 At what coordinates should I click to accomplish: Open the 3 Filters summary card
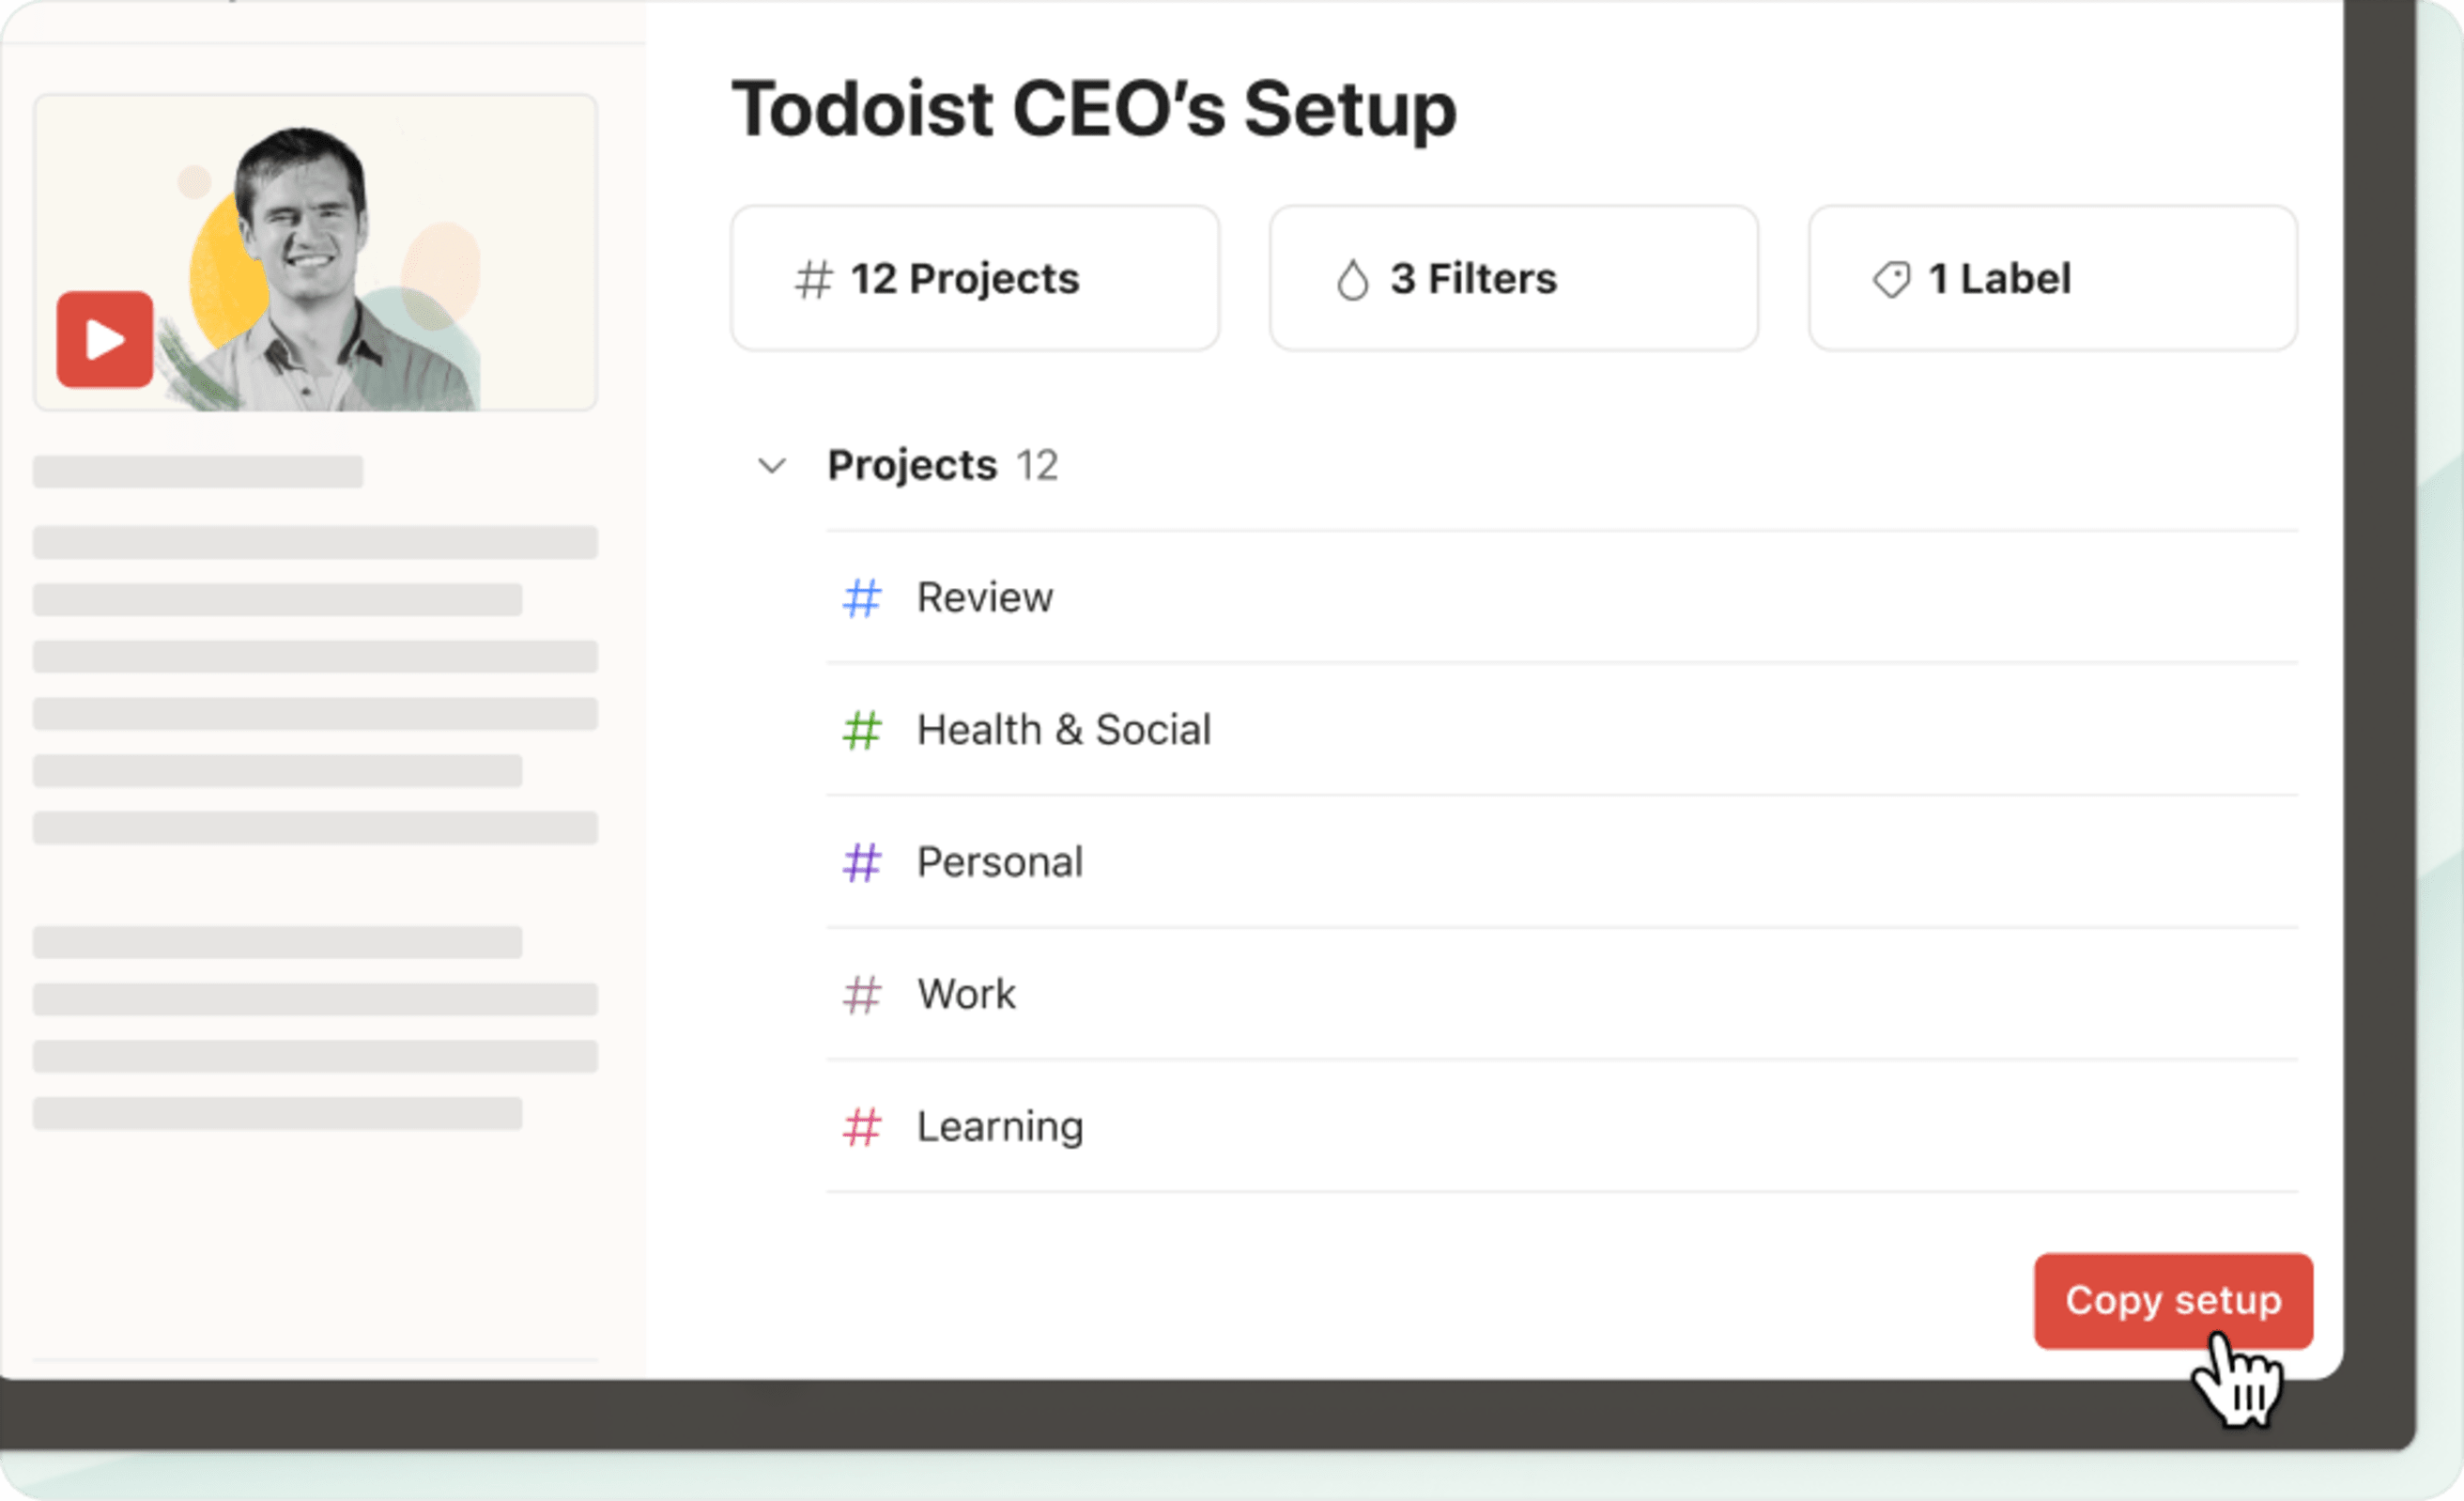click(x=1514, y=279)
